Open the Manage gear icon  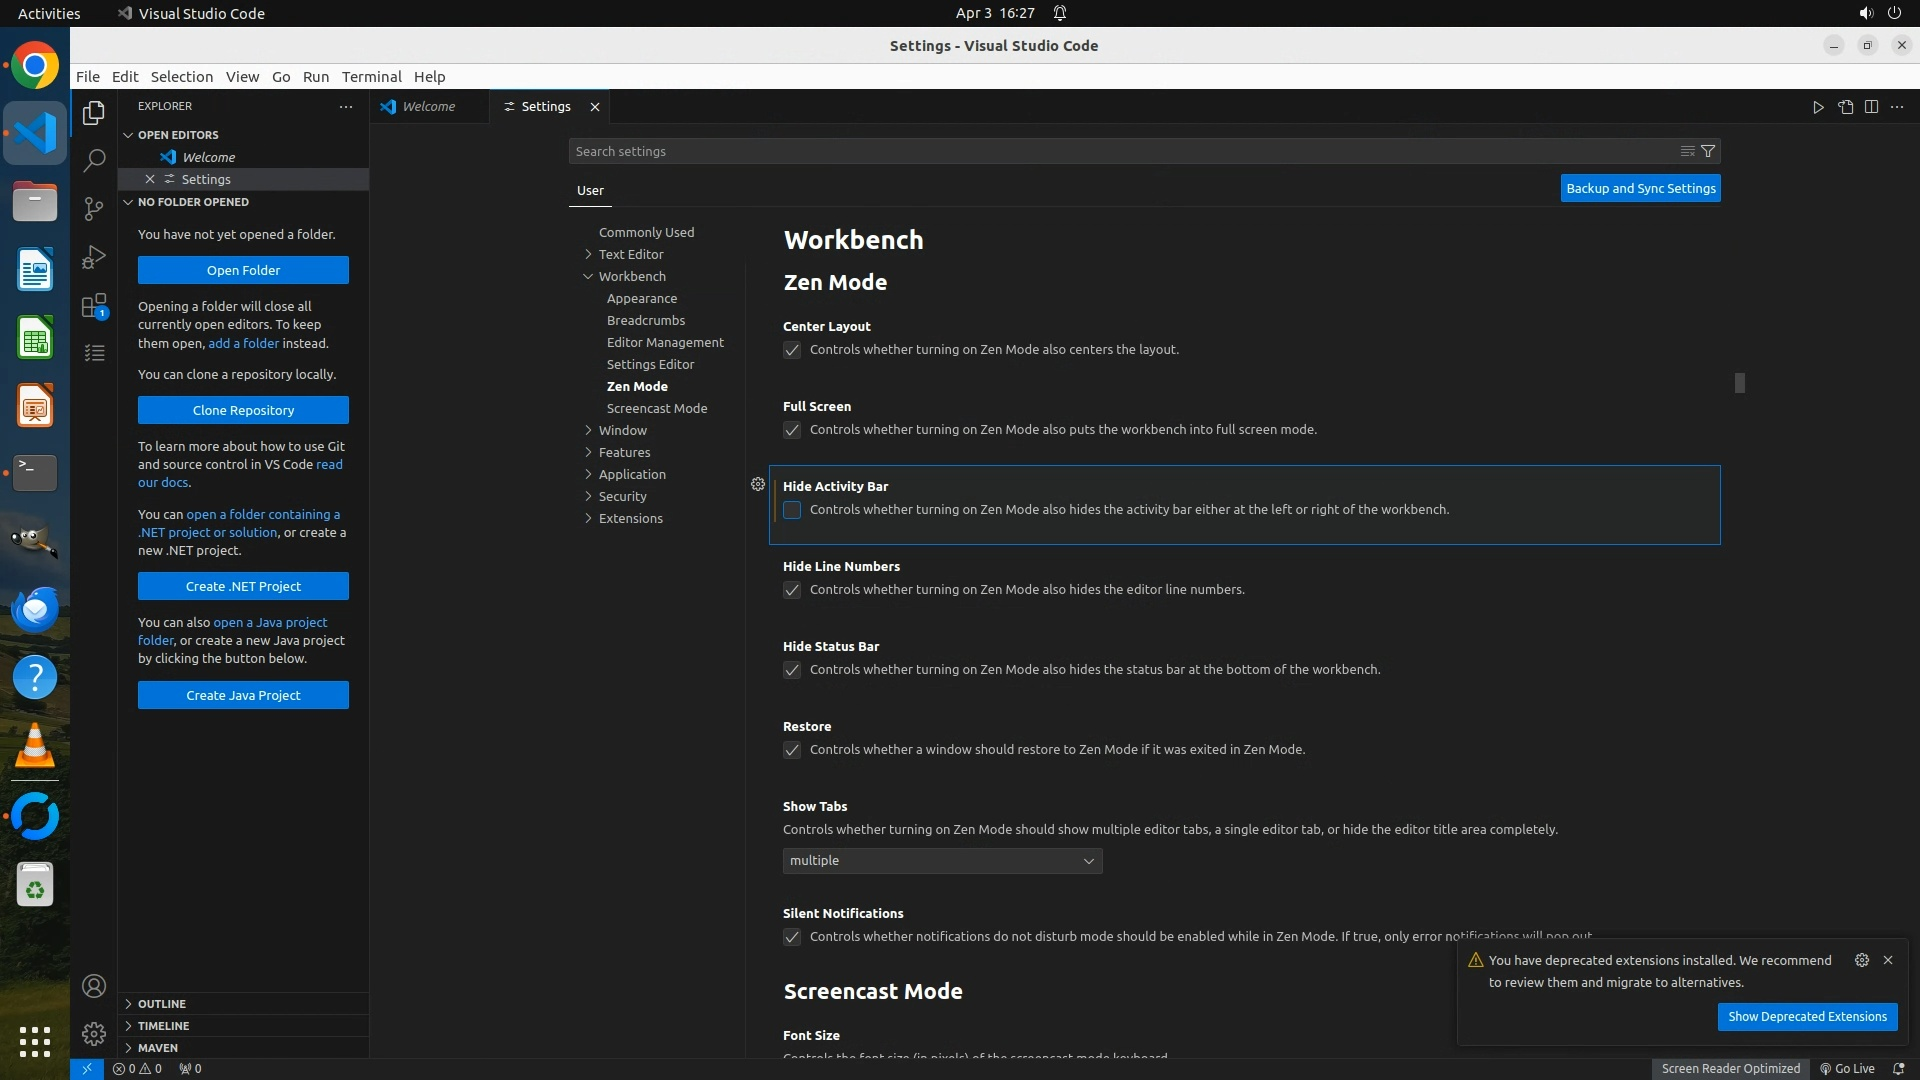pyautogui.click(x=94, y=1033)
